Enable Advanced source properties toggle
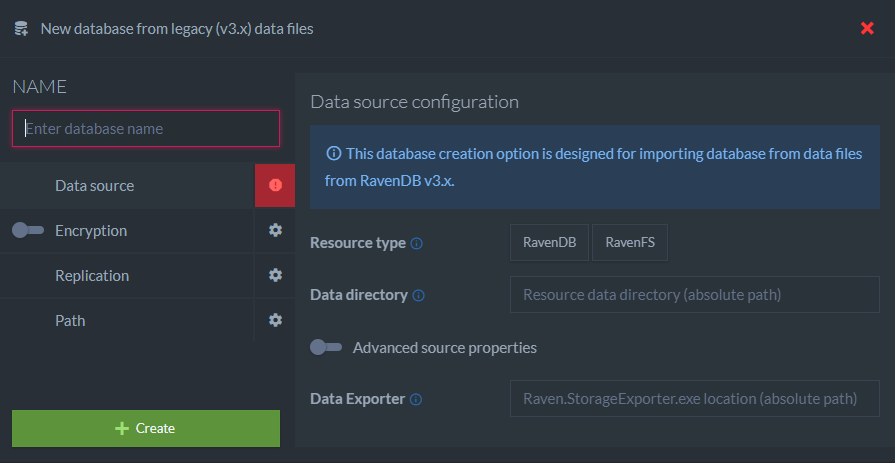The width and height of the screenshot is (895, 463). (x=326, y=347)
